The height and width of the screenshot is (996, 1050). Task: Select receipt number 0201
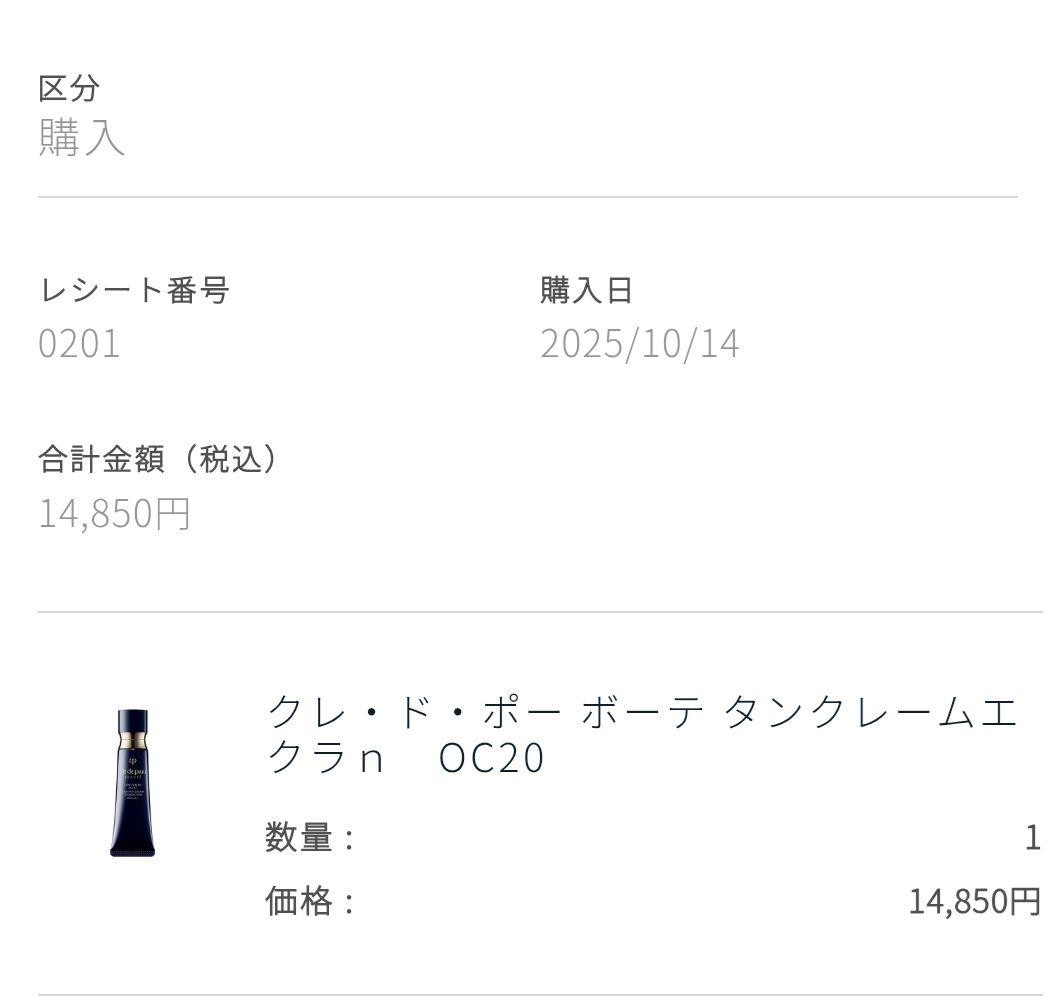[79, 344]
